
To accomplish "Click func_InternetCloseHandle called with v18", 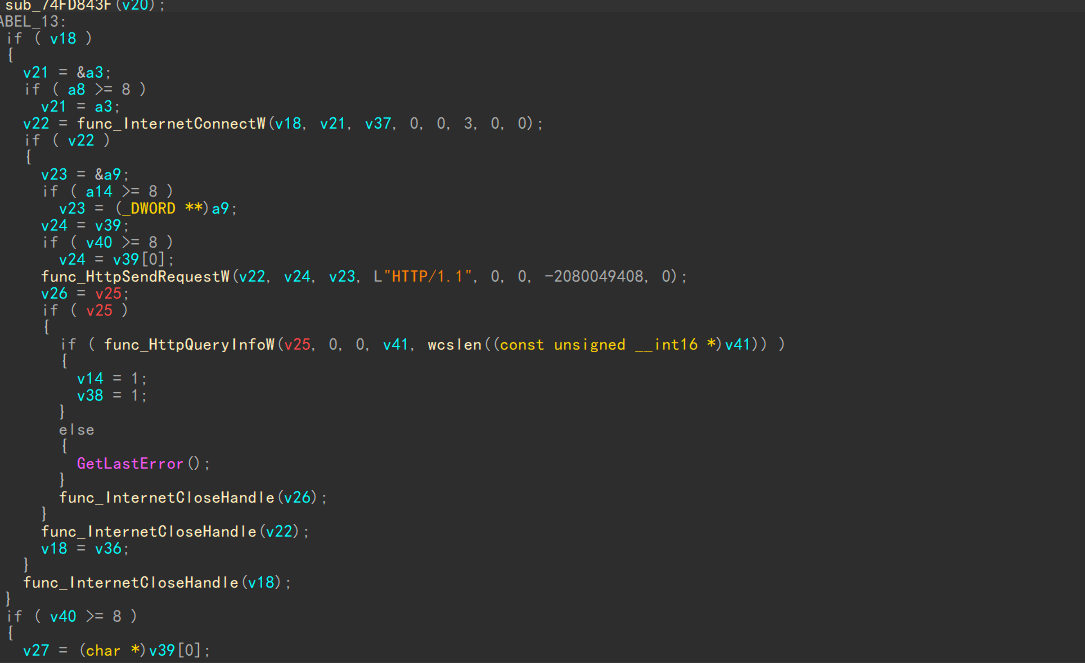I will 130,582.
